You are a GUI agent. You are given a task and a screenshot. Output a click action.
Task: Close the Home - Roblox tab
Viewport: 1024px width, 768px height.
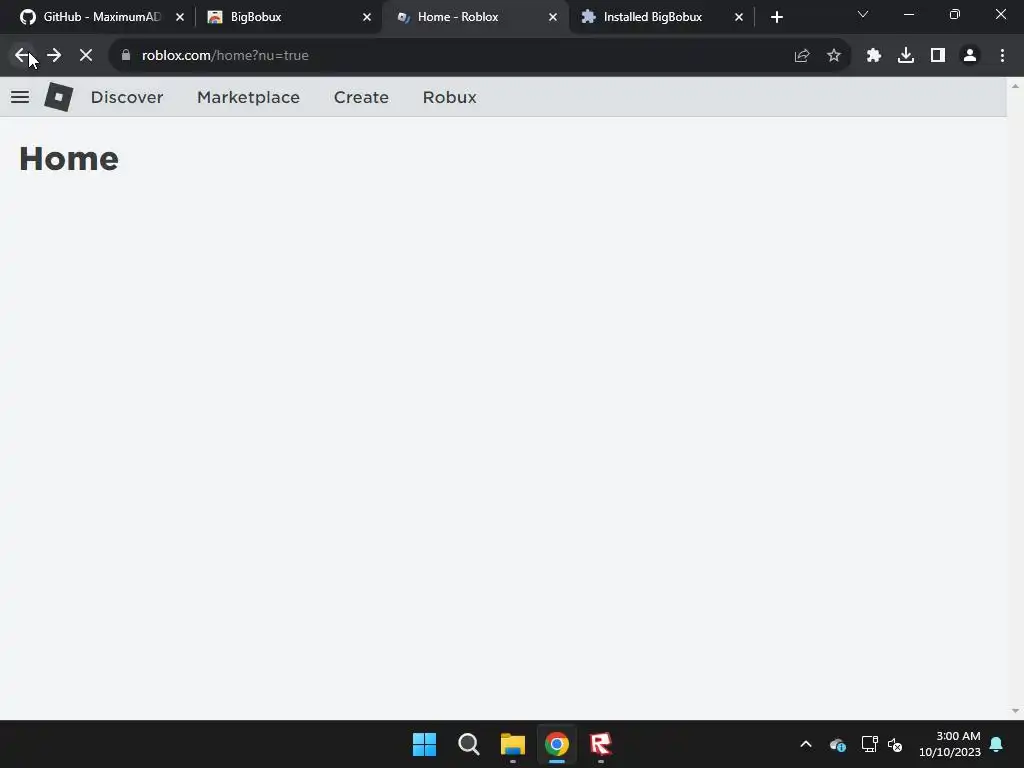(553, 17)
